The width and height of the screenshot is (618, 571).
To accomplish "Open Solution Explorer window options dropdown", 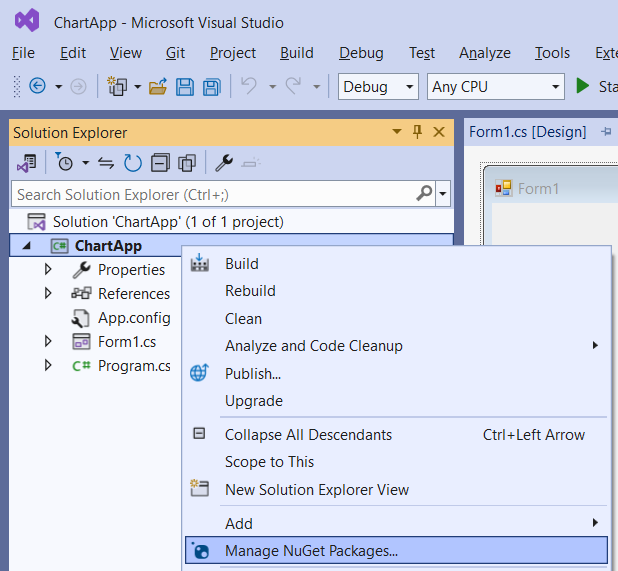I will [x=397, y=131].
